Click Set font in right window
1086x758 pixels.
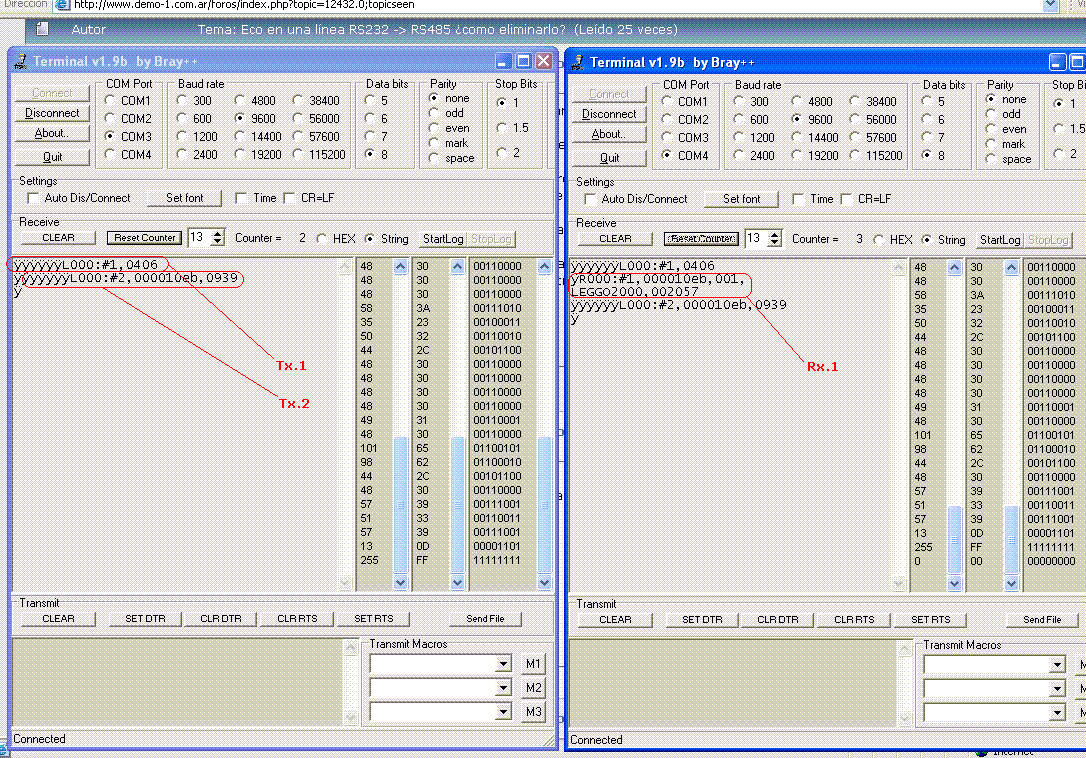tap(741, 200)
